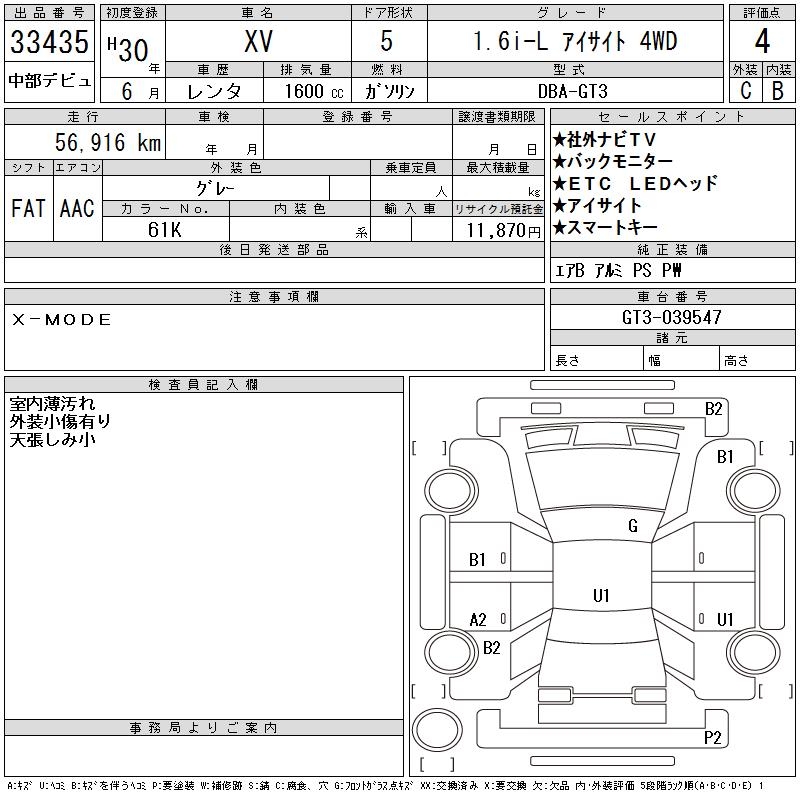Click the P2 mark on the rear bumper

coord(713,737)
